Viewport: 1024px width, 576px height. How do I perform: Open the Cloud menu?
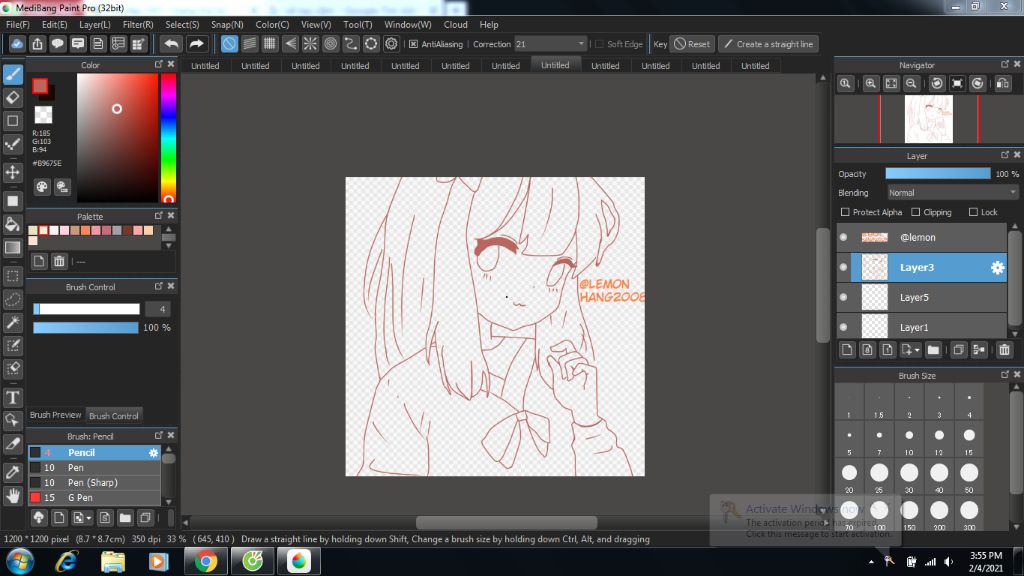(455, 25)
